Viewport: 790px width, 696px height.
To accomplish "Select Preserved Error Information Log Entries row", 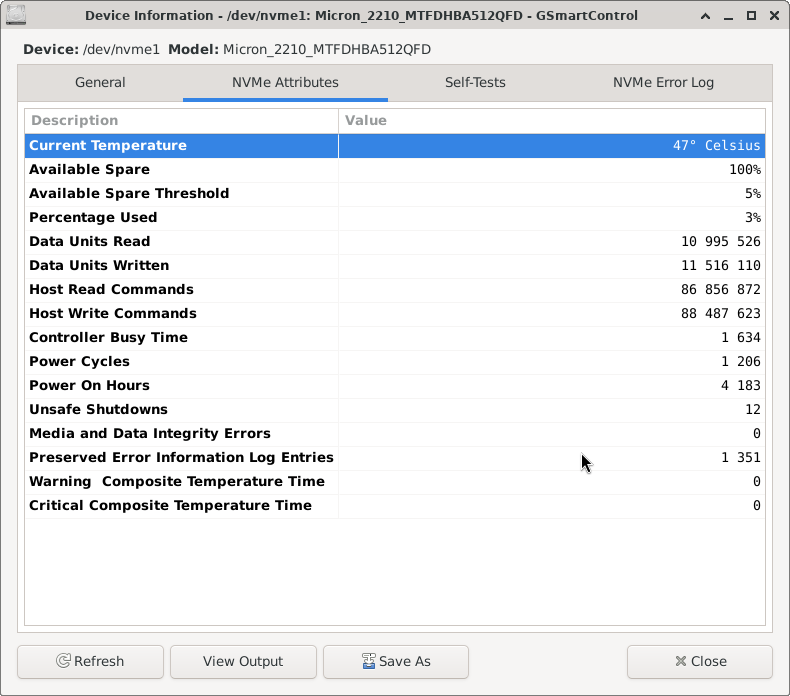I will pos(395,458).
